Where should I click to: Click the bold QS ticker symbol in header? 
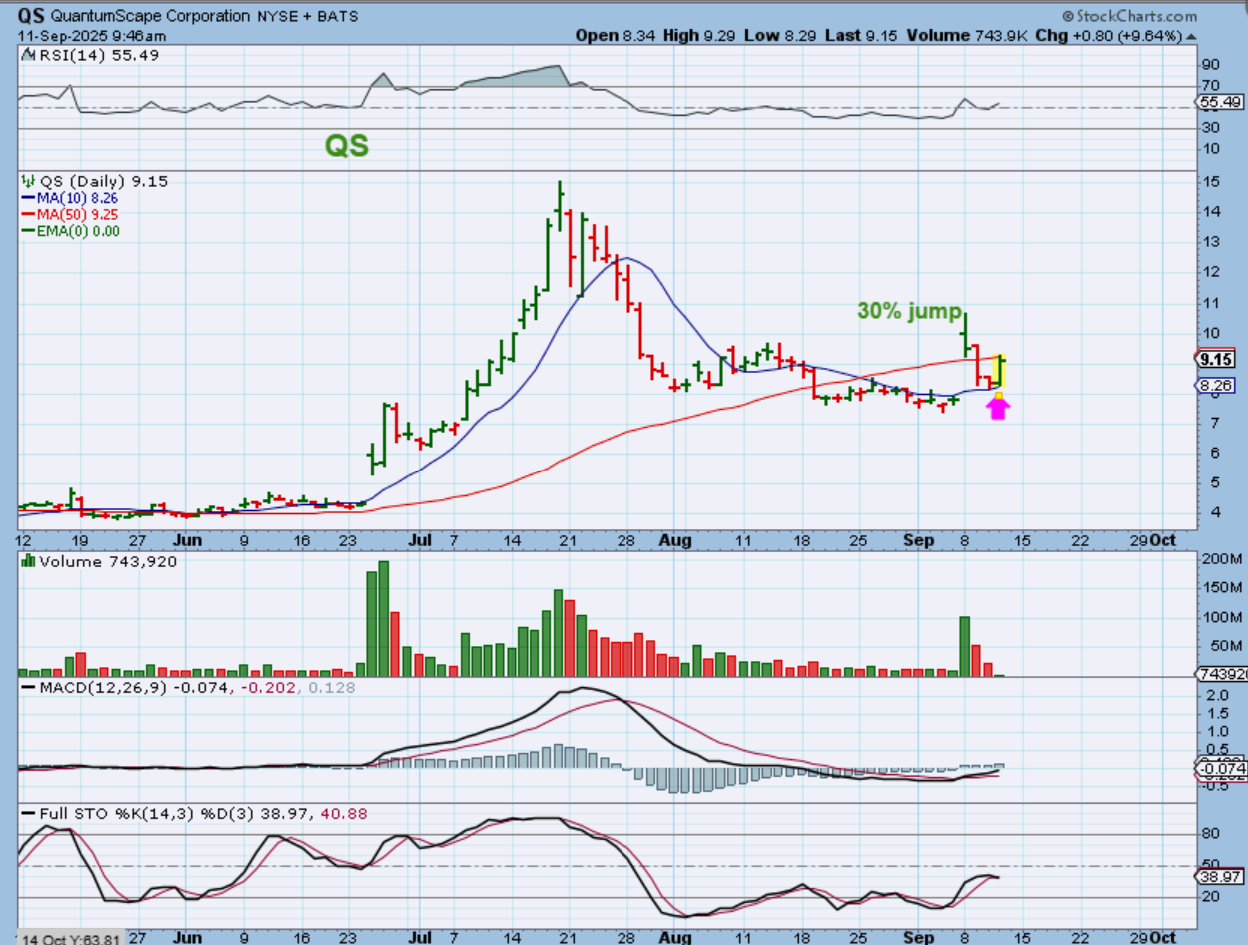coord(31,16)
